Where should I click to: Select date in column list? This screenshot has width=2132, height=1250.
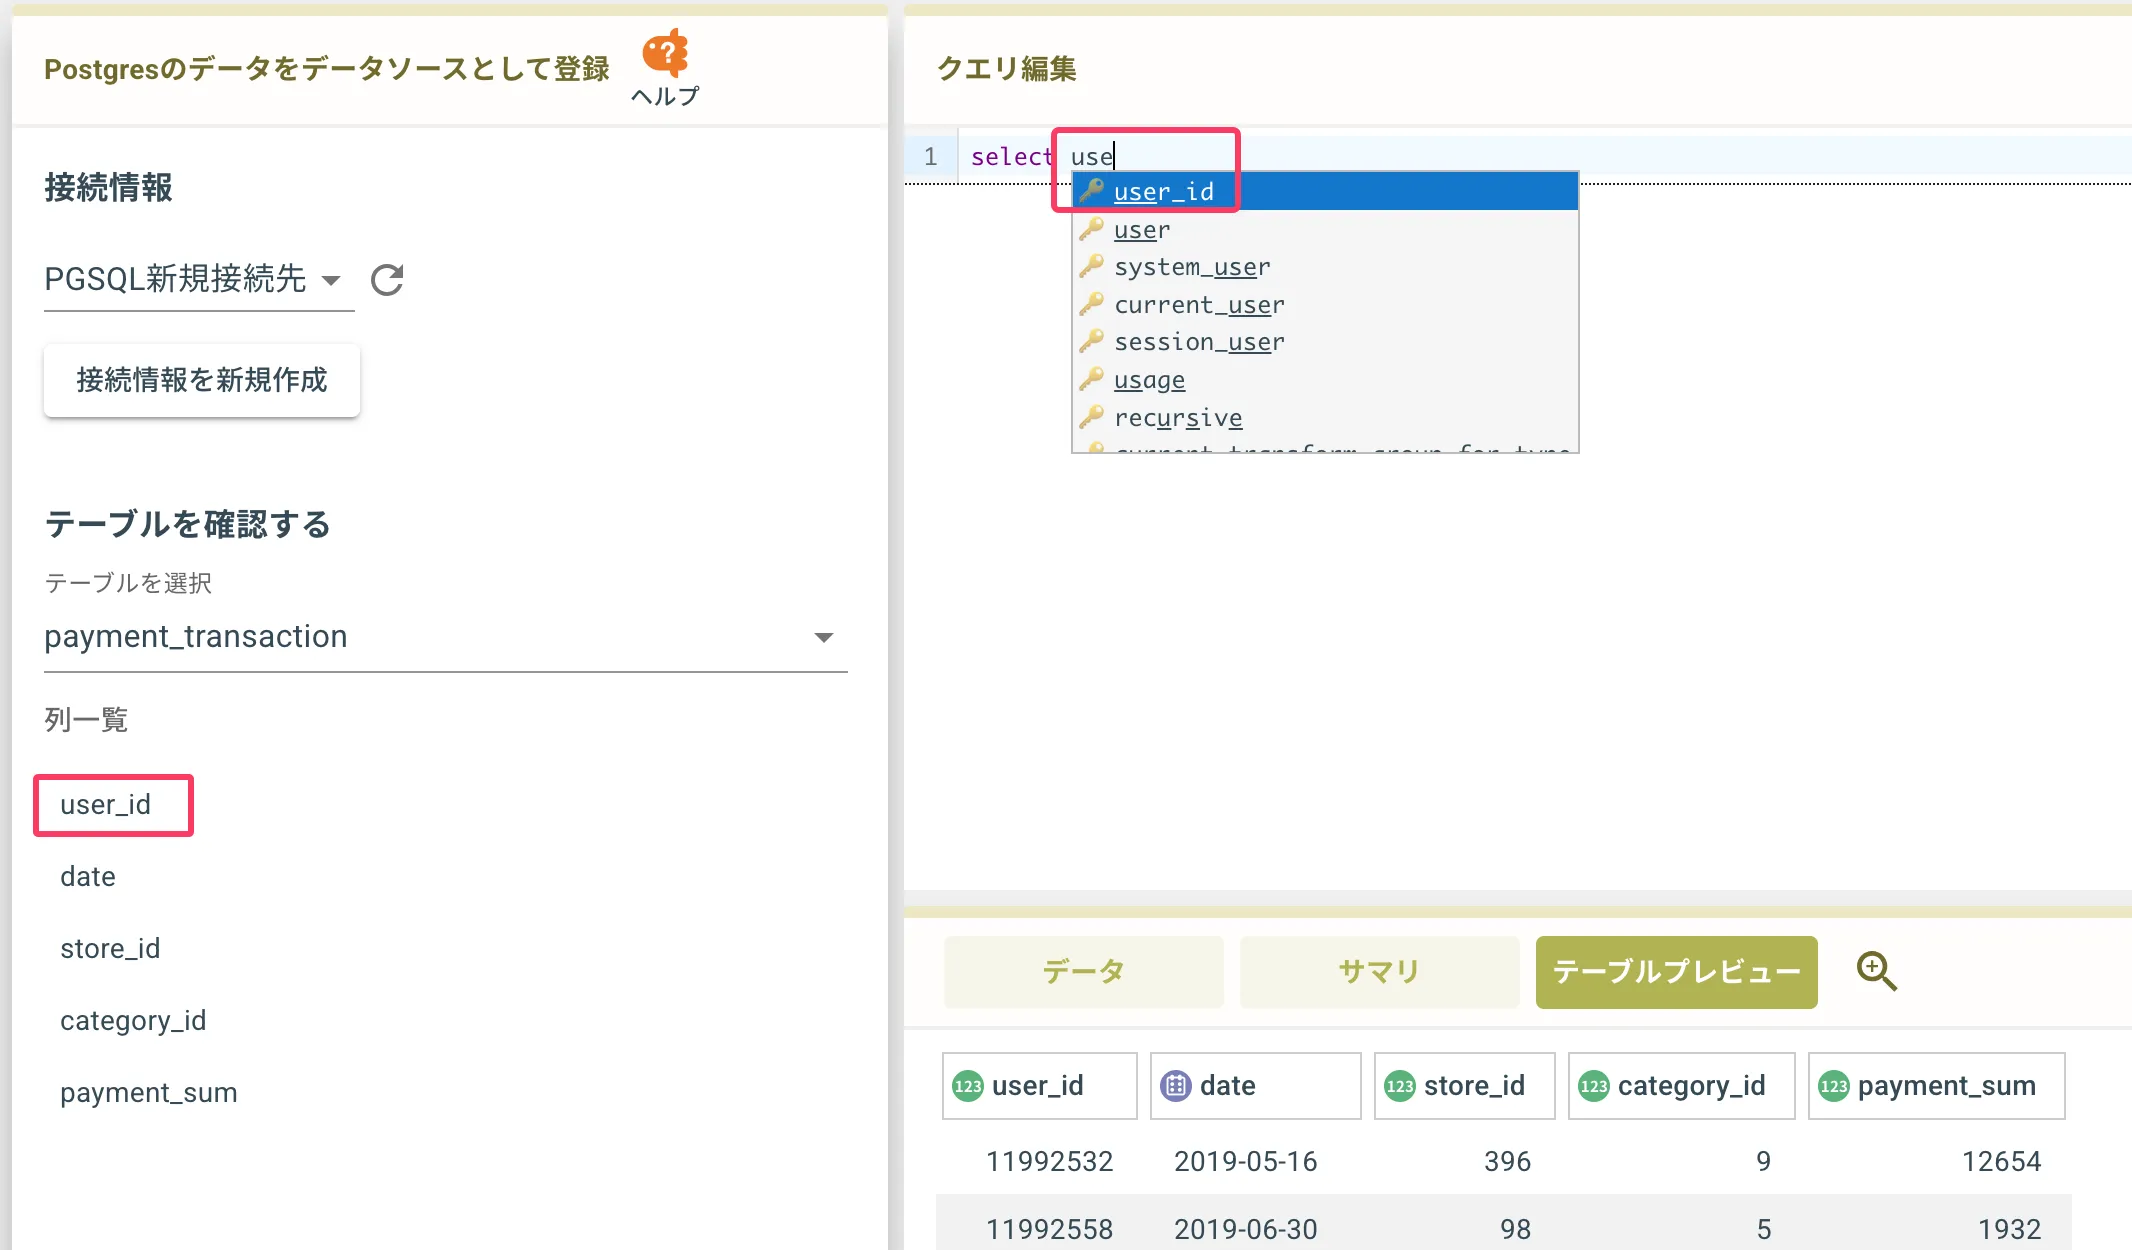click(88, 877)
